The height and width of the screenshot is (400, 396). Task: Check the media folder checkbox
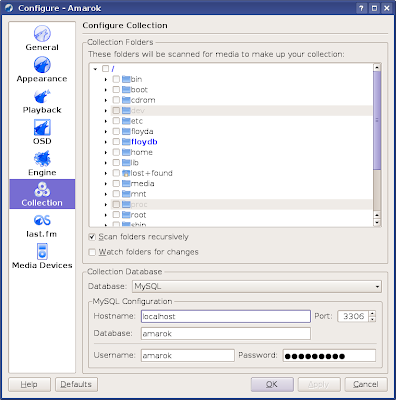point(116,183)
